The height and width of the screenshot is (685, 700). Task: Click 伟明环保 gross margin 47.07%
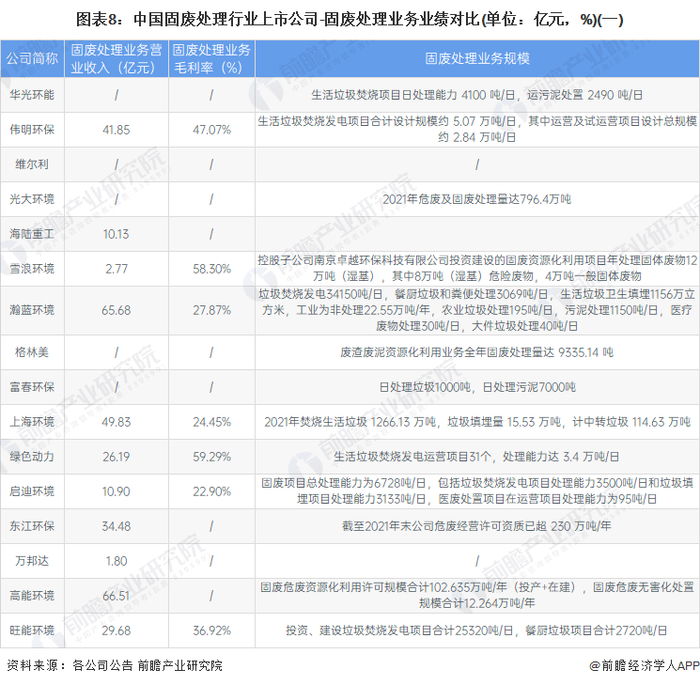coord(212,130)
